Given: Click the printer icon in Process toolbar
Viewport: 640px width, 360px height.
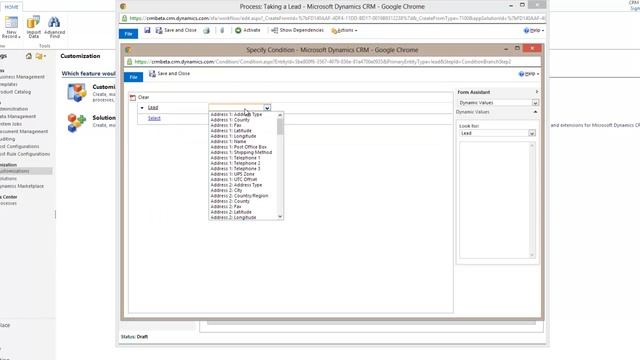Looking at the screenshot, I should pos(207,31).
